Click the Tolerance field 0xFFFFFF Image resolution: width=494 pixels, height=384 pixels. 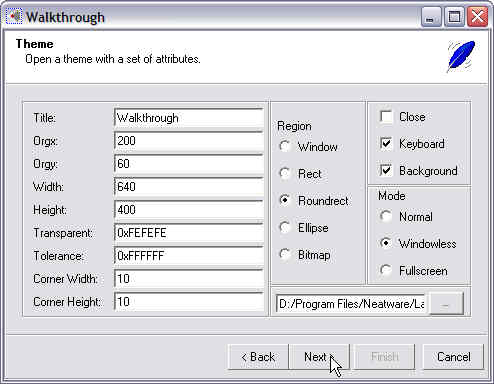tap(189, 256)
